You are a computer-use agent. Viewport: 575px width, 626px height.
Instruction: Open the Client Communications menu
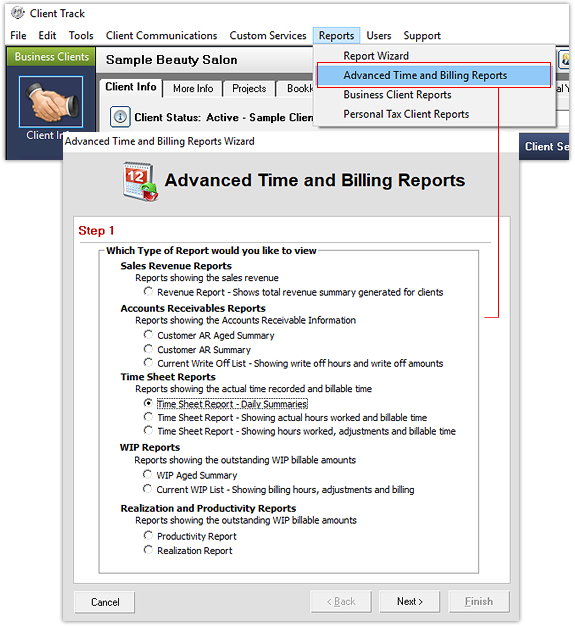(161, 36)
